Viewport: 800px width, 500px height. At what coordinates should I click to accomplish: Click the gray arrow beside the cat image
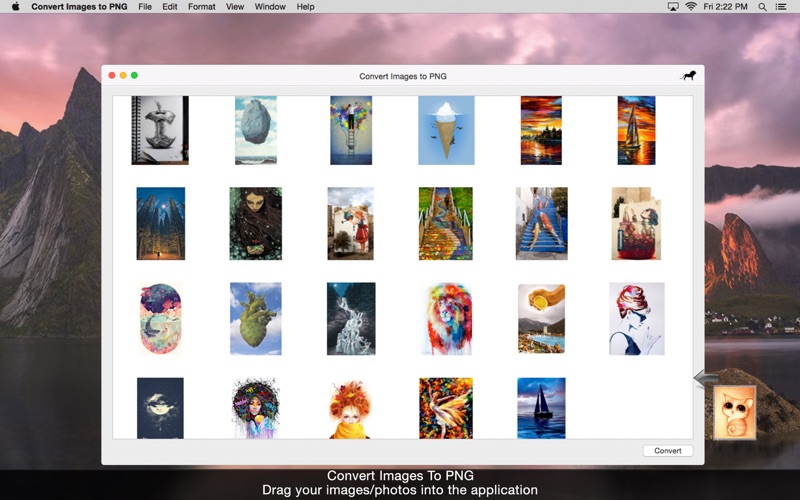[x=706, y=378]
